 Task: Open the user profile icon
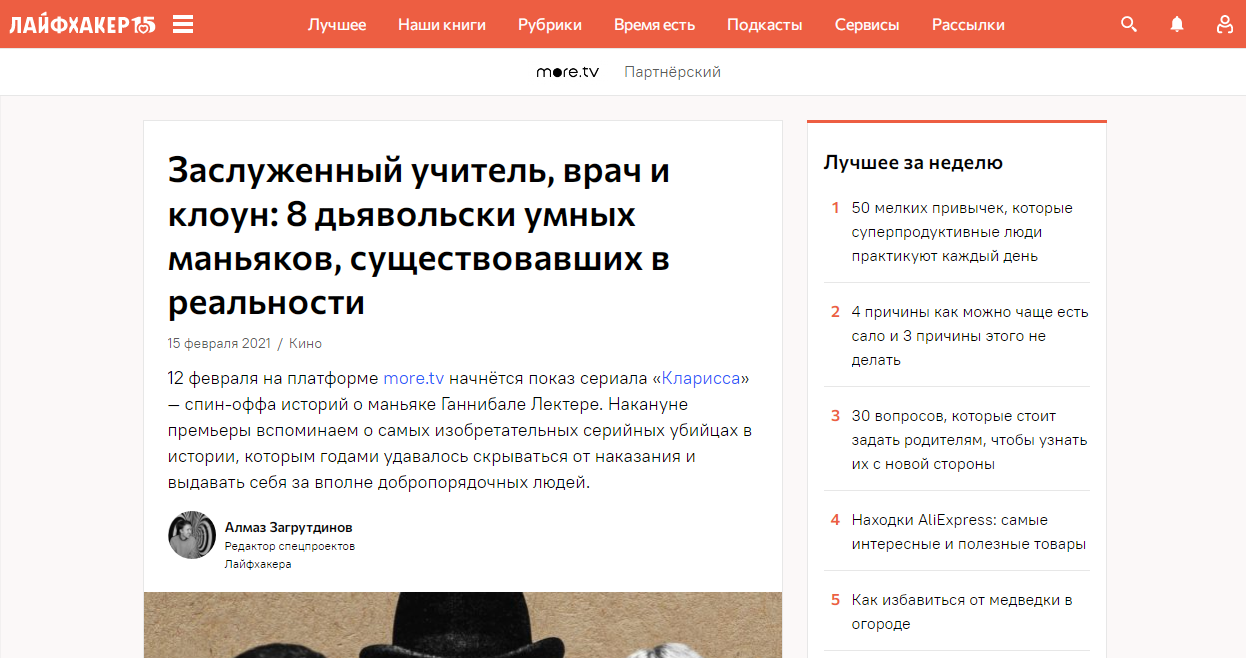(1225, 24)
